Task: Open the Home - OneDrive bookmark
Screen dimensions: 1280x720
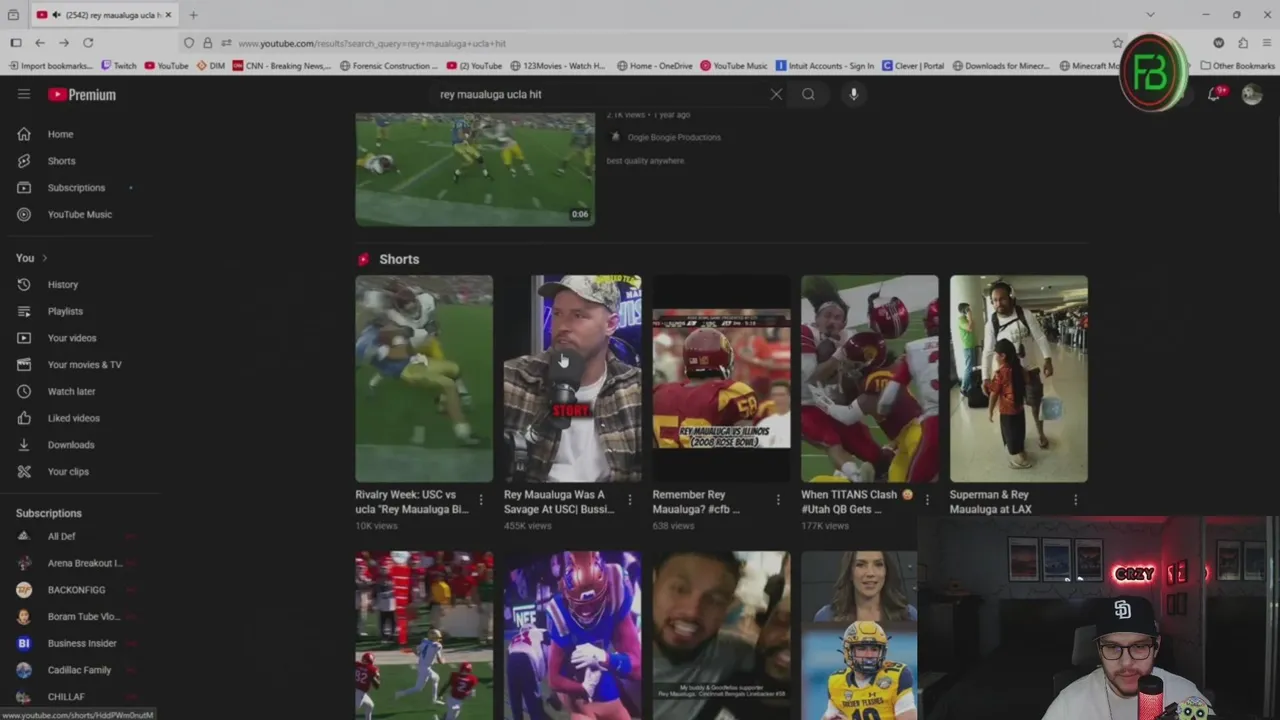Action: point(654,66)
